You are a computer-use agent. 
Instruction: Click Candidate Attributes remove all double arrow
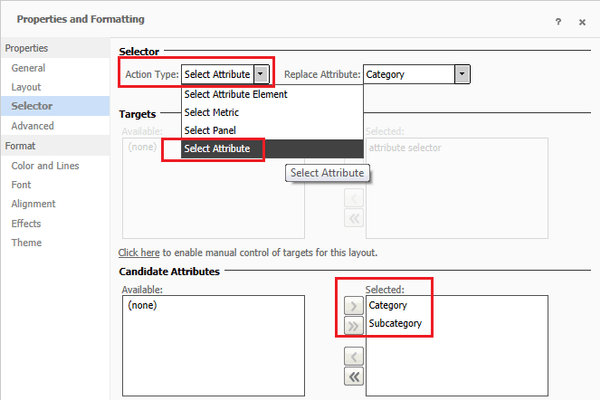point(354,377)
